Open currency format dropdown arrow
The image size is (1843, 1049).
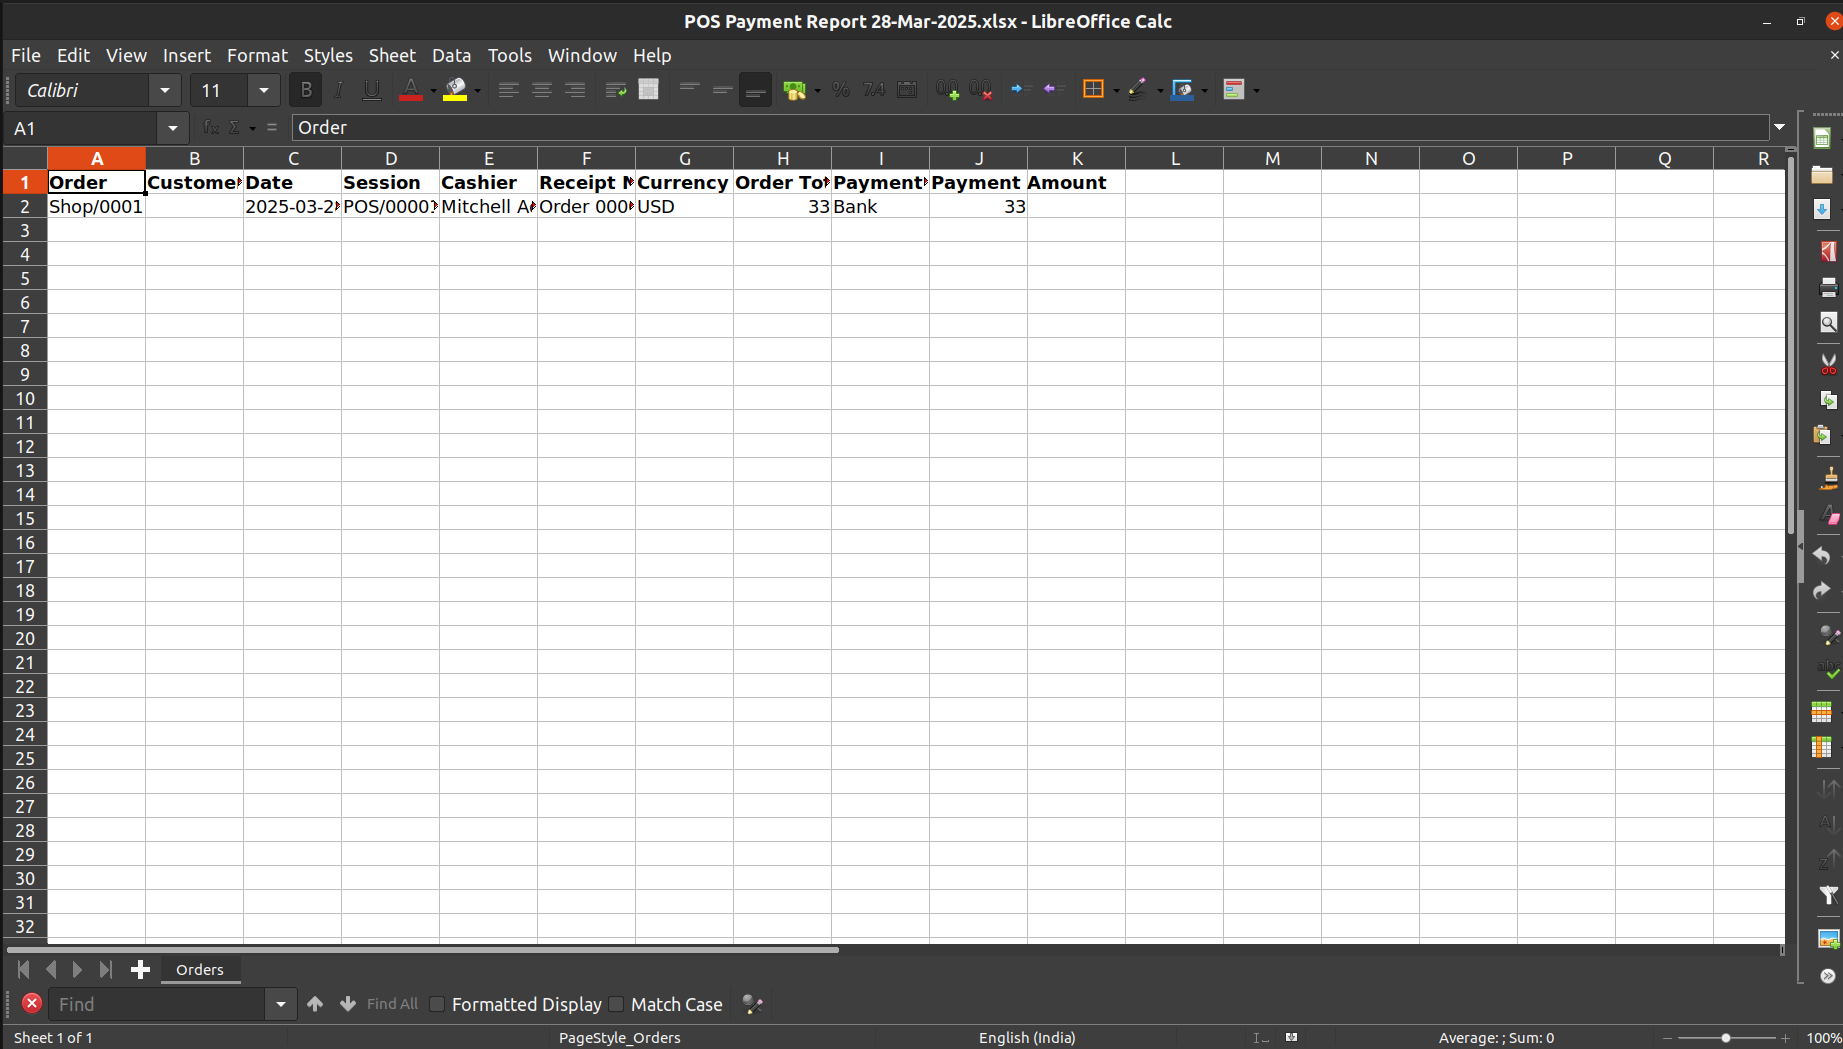(x=818, y=91)
